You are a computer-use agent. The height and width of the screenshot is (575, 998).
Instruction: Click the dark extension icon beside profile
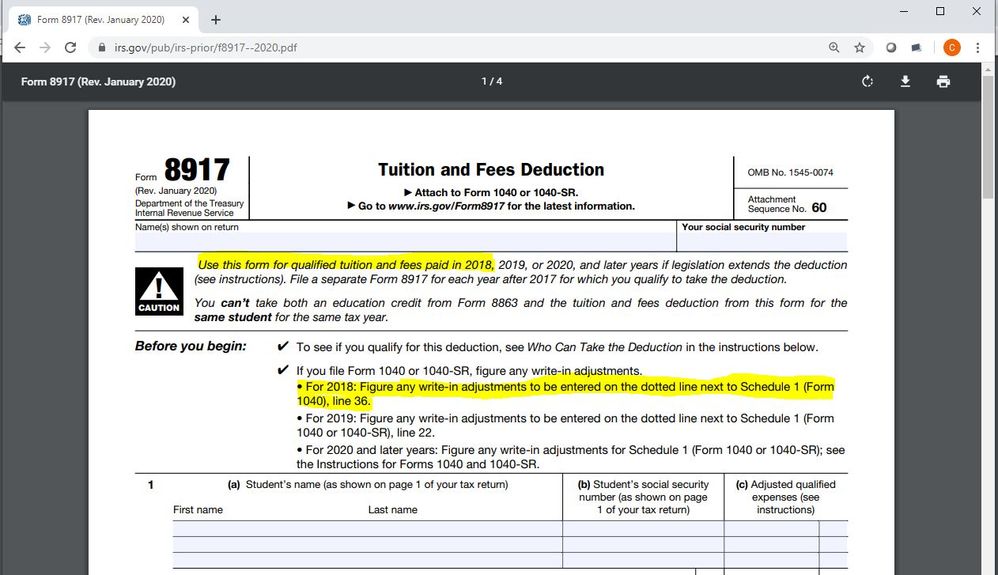point(917,48)
